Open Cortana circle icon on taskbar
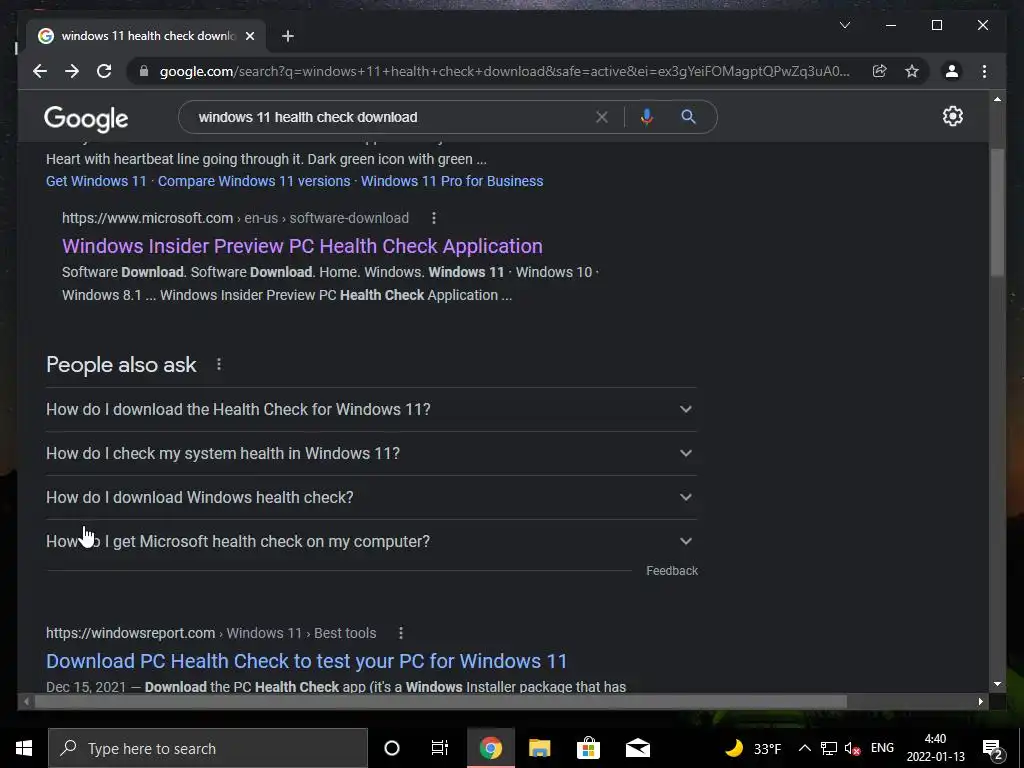This screenshot has height=768, width=1024. (x=392, y=748)
